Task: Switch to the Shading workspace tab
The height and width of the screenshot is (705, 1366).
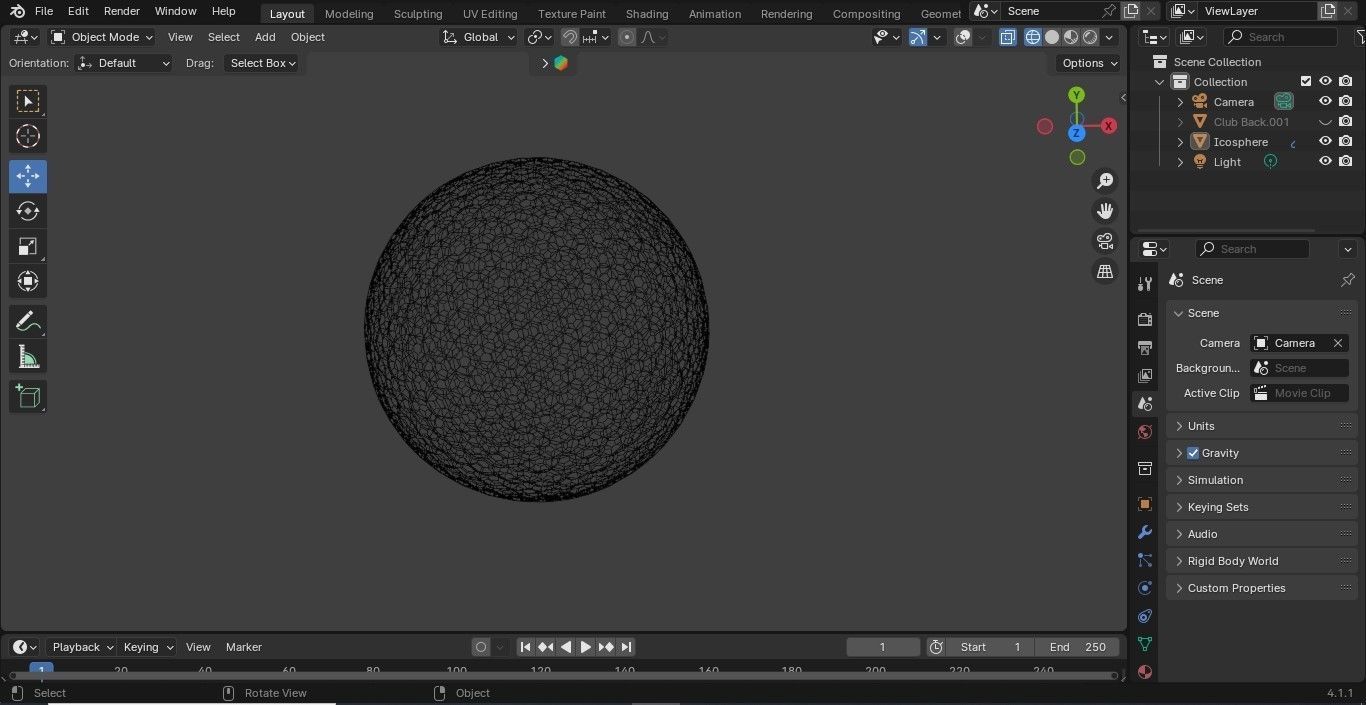Action: 647,14
